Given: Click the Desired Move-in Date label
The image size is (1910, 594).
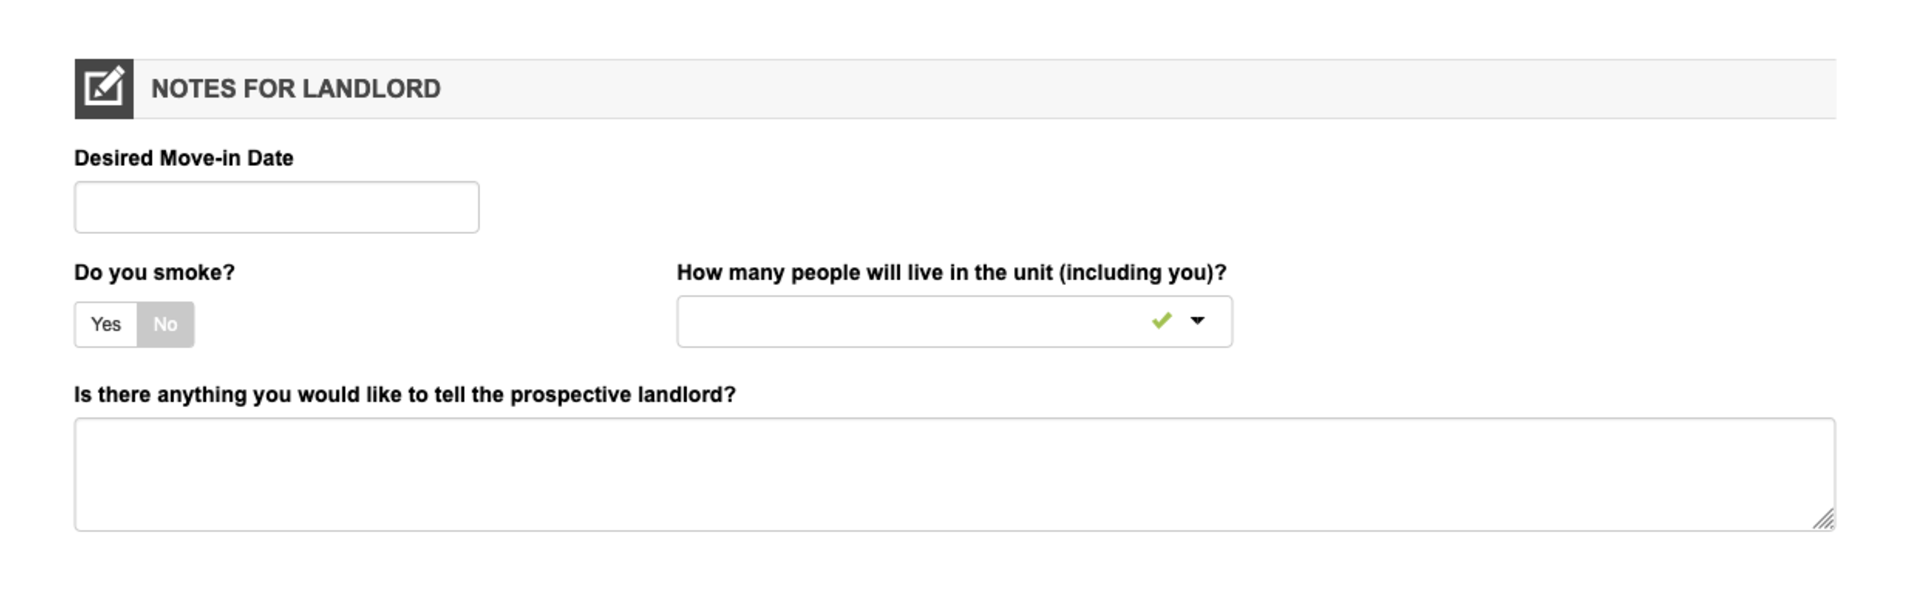Looking at the screenshot, I should [x=183, y=158].
